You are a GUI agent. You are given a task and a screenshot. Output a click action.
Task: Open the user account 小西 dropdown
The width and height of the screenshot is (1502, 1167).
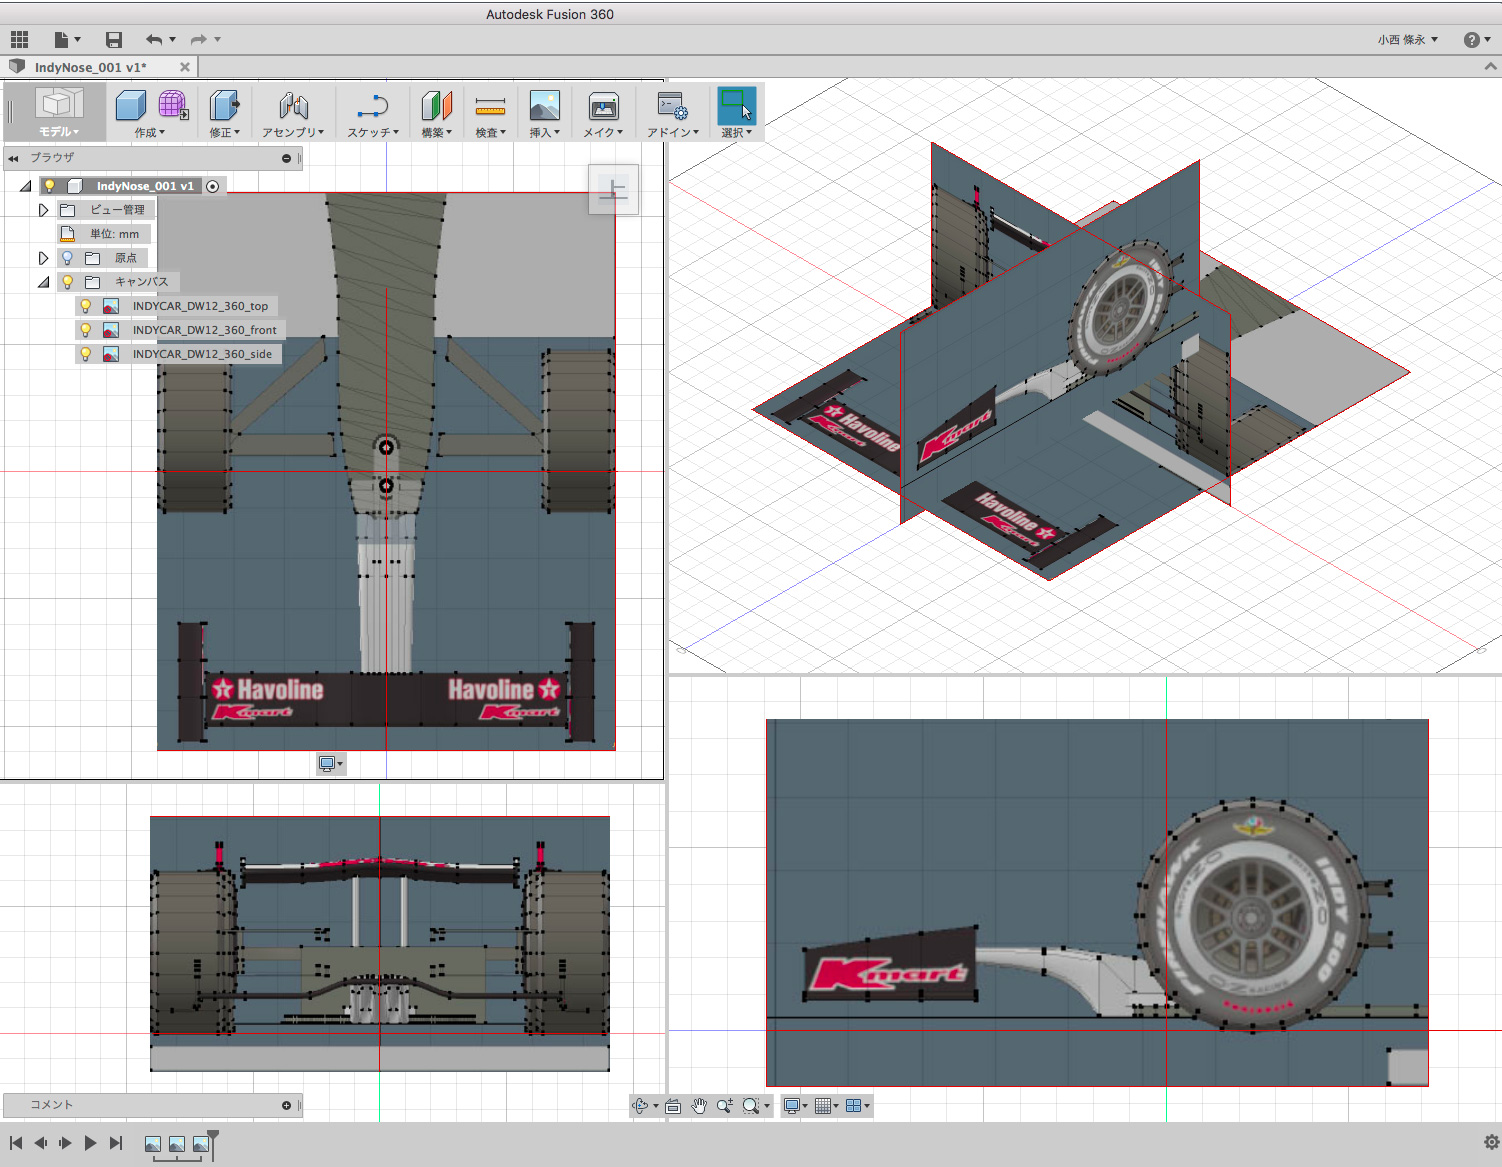pyautogui.click(x=1407, y=40)
